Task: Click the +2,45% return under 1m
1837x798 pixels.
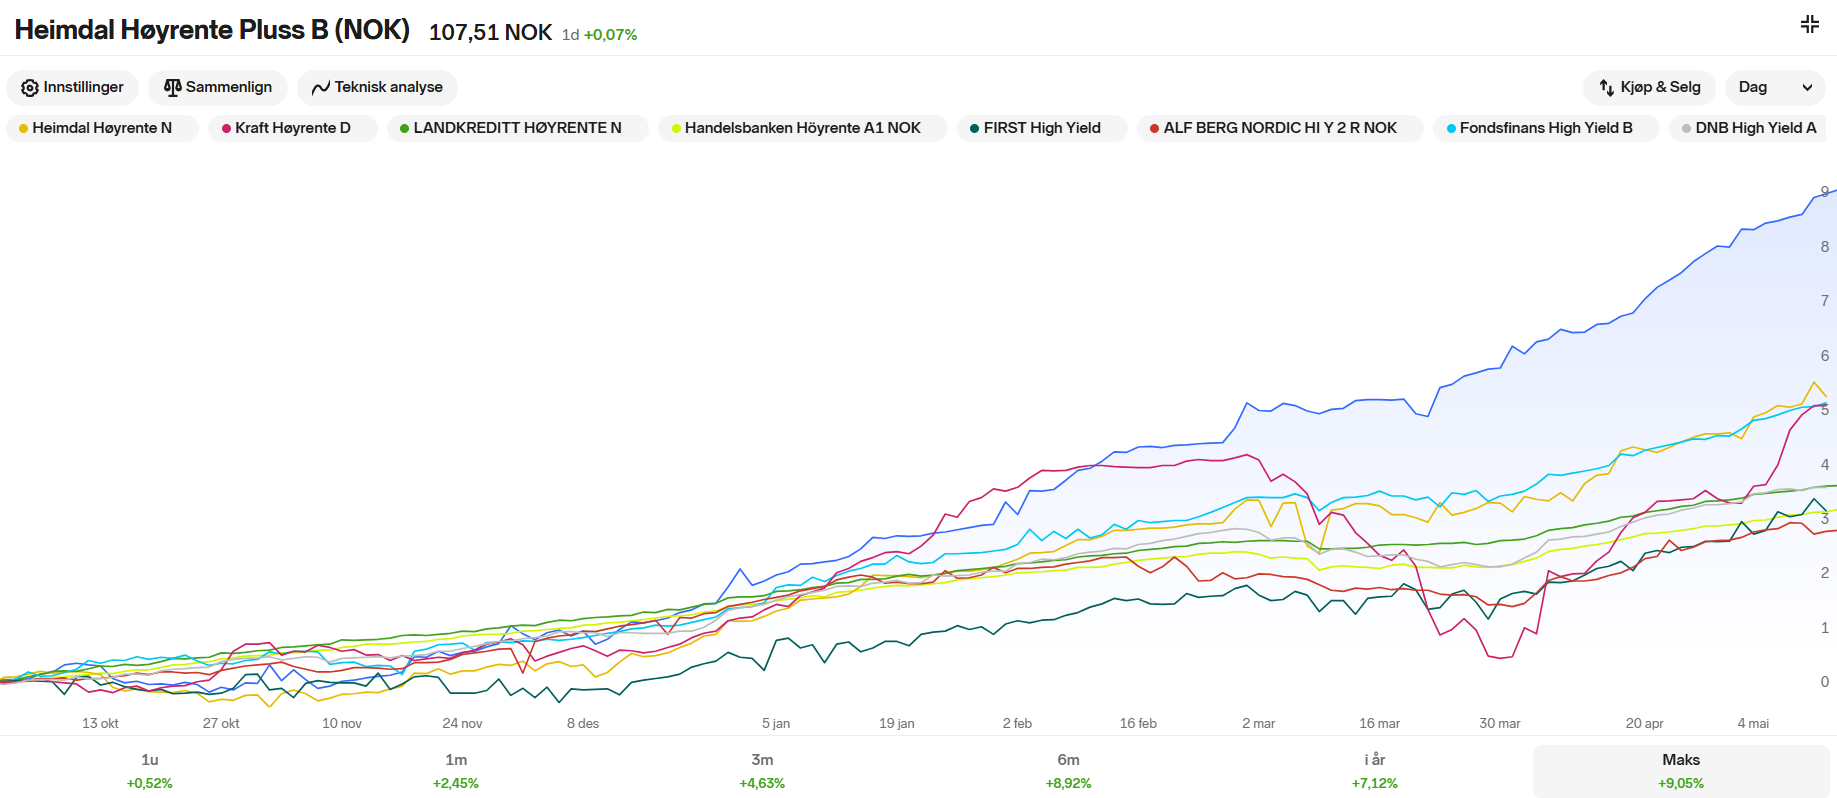Action: click(456, 784)
